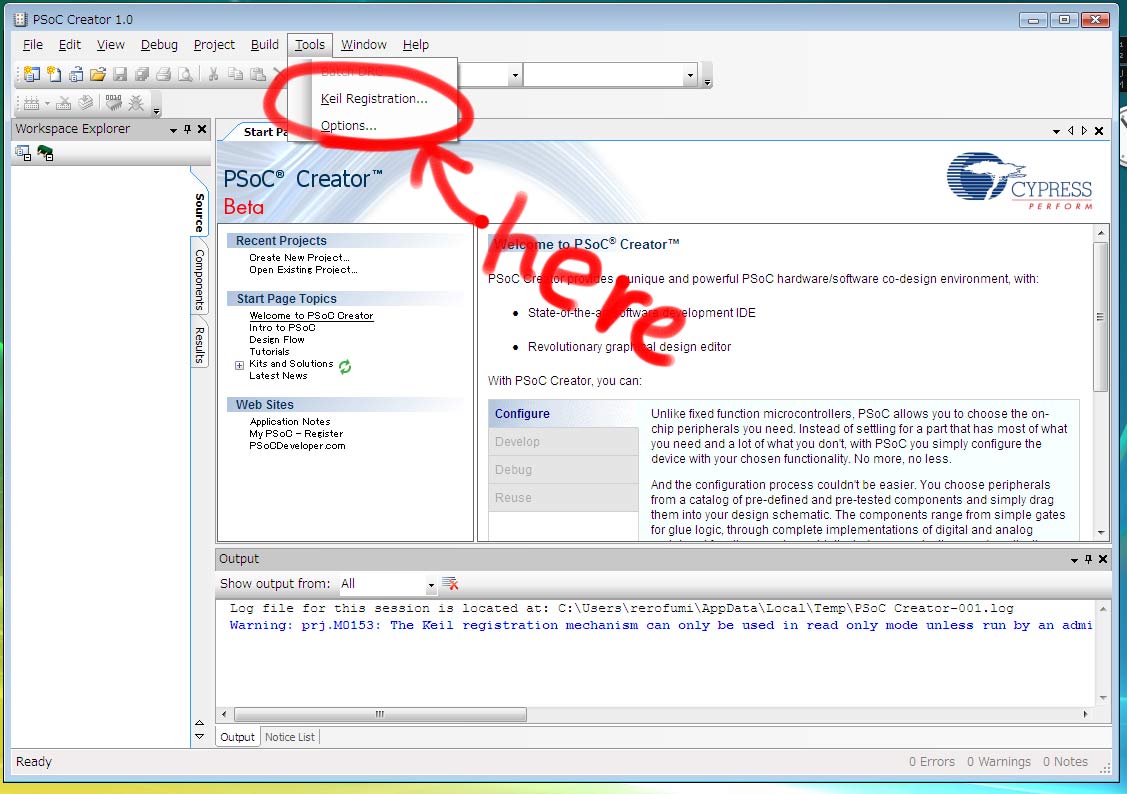Click the stacked layers download toolbar icon
This screenshot has height=794, width=1127.
point(86,103)
